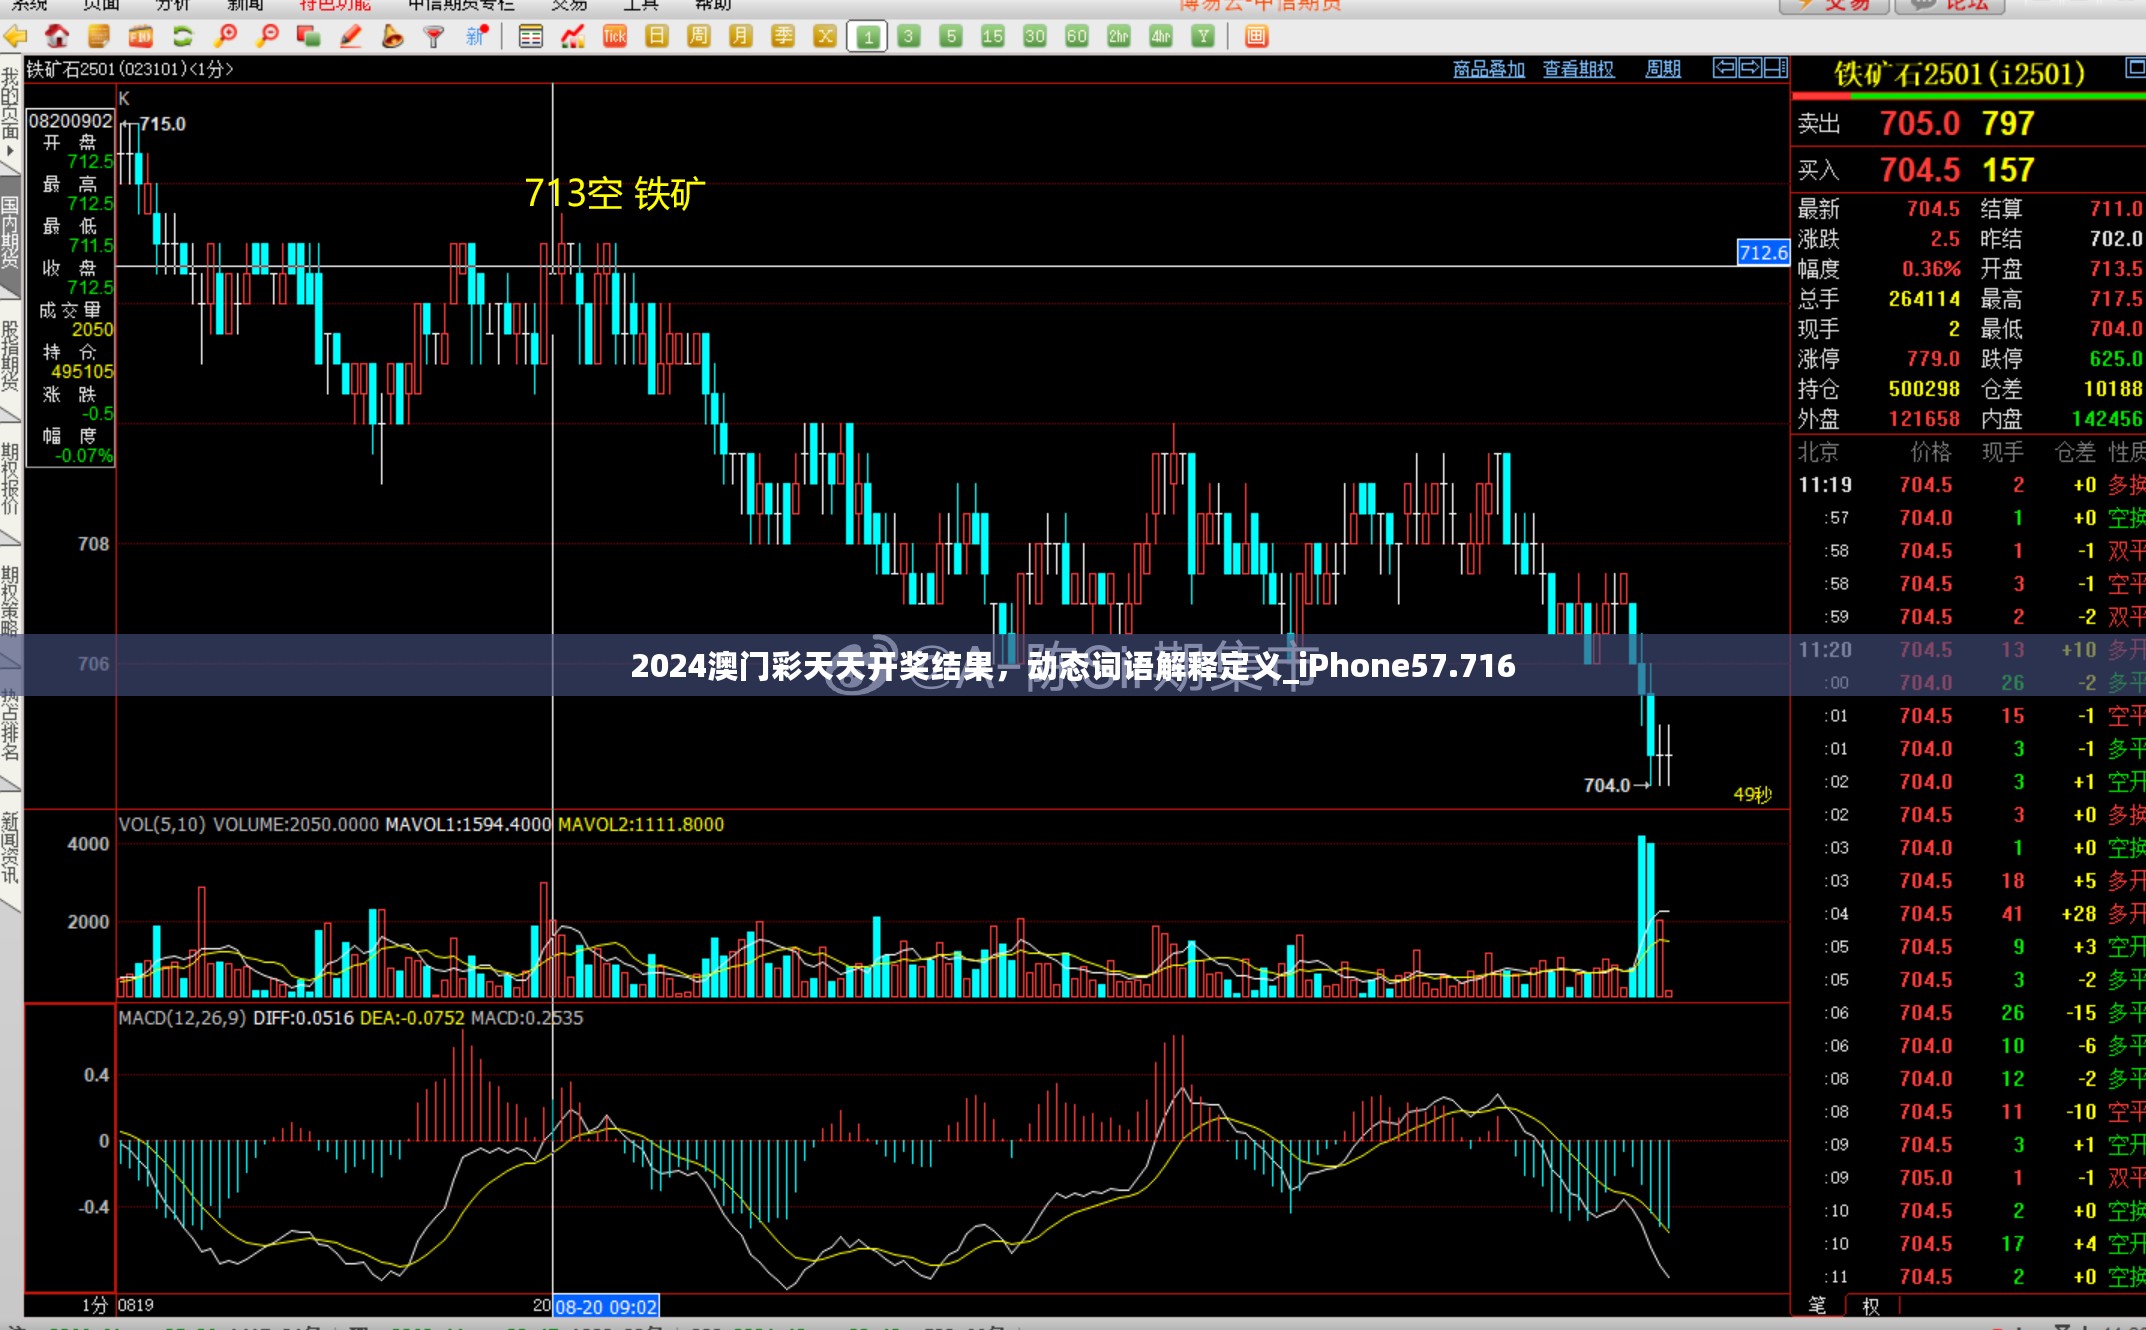The height and width of the screenshot is (1330, 2146).
Task: Click the 卖出 price 705.0
Action: click(1919, 124)
